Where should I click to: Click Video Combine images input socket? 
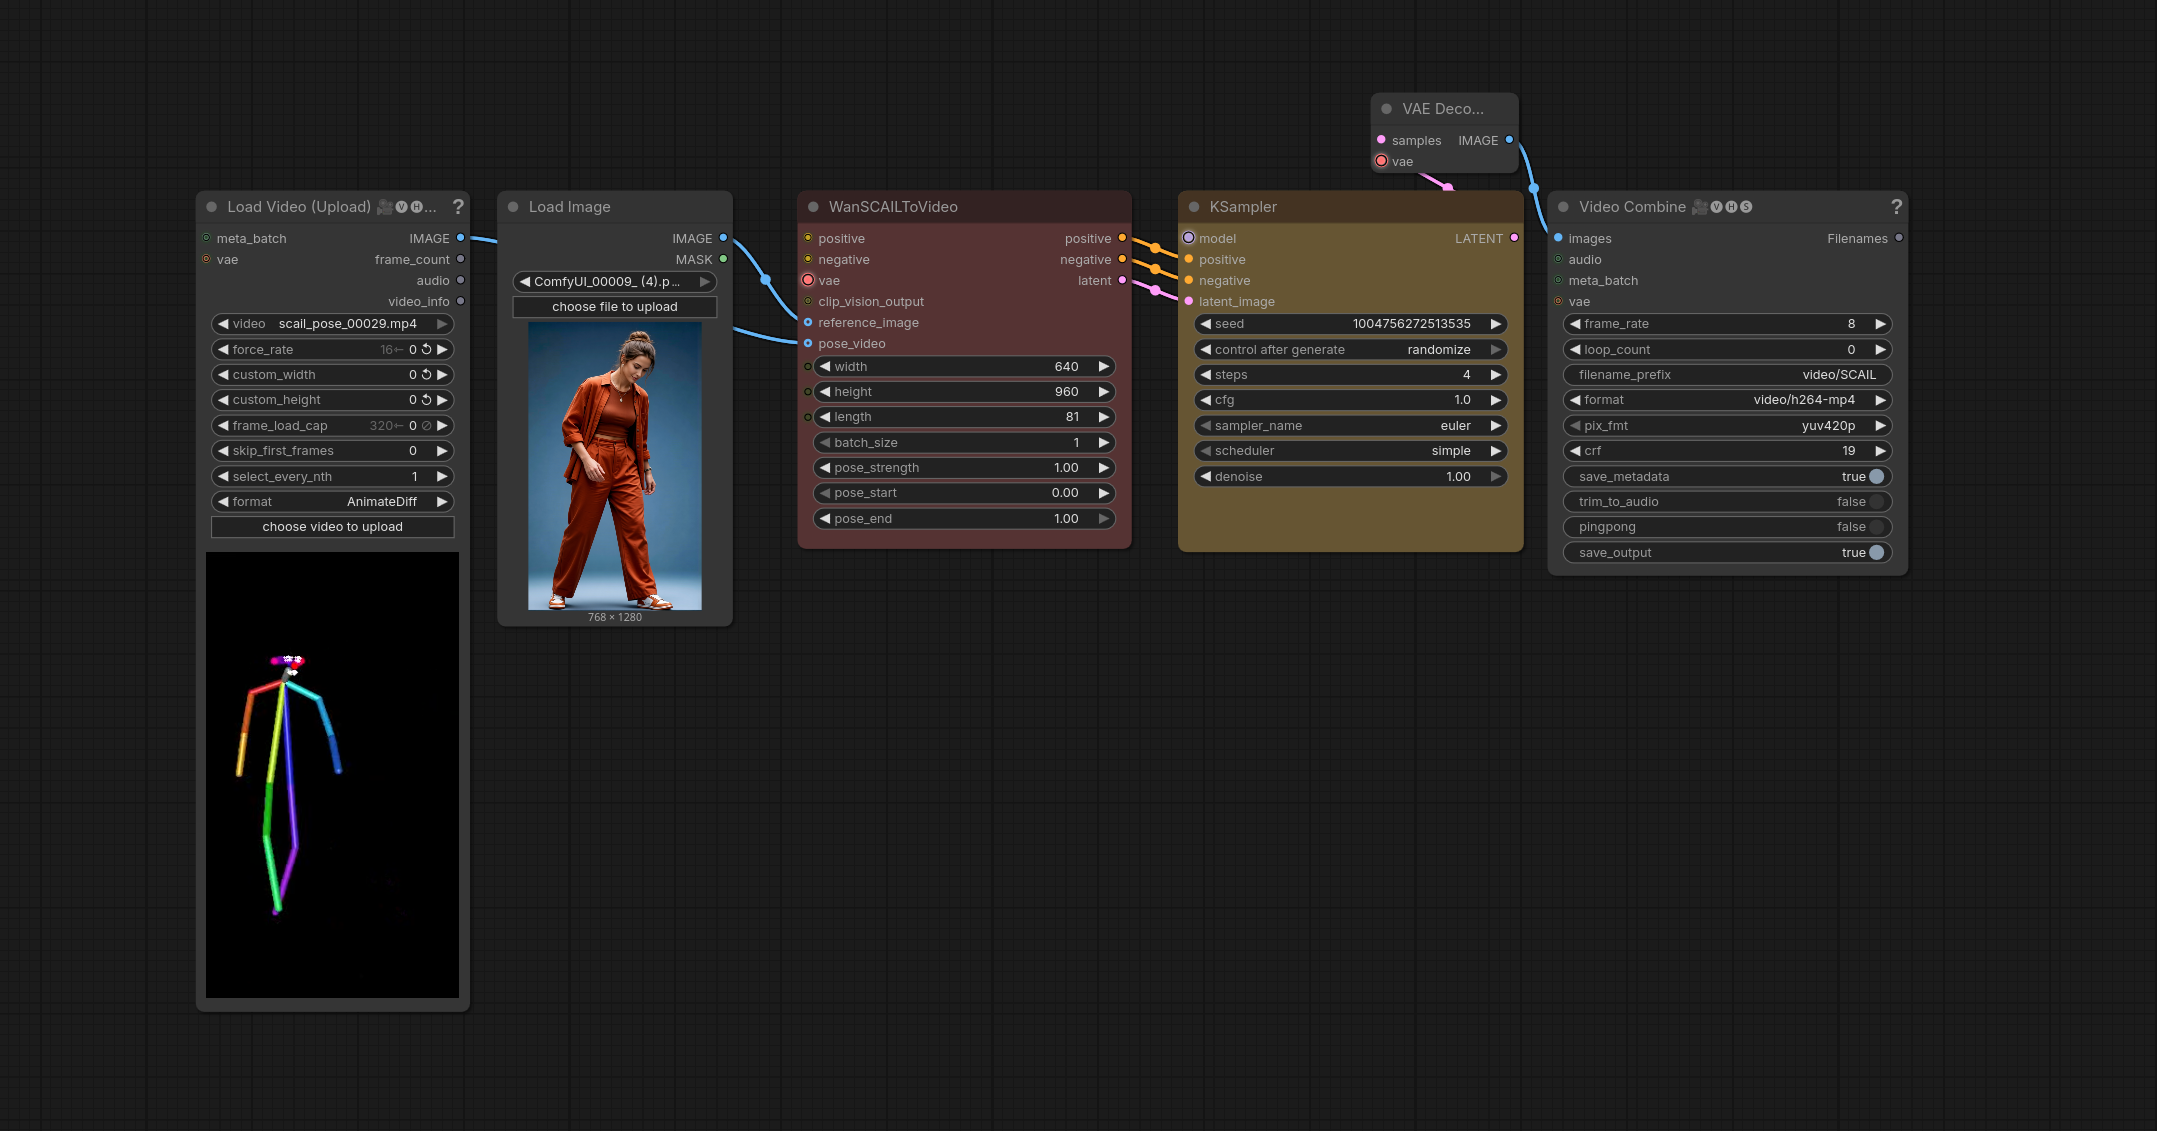1558,238
